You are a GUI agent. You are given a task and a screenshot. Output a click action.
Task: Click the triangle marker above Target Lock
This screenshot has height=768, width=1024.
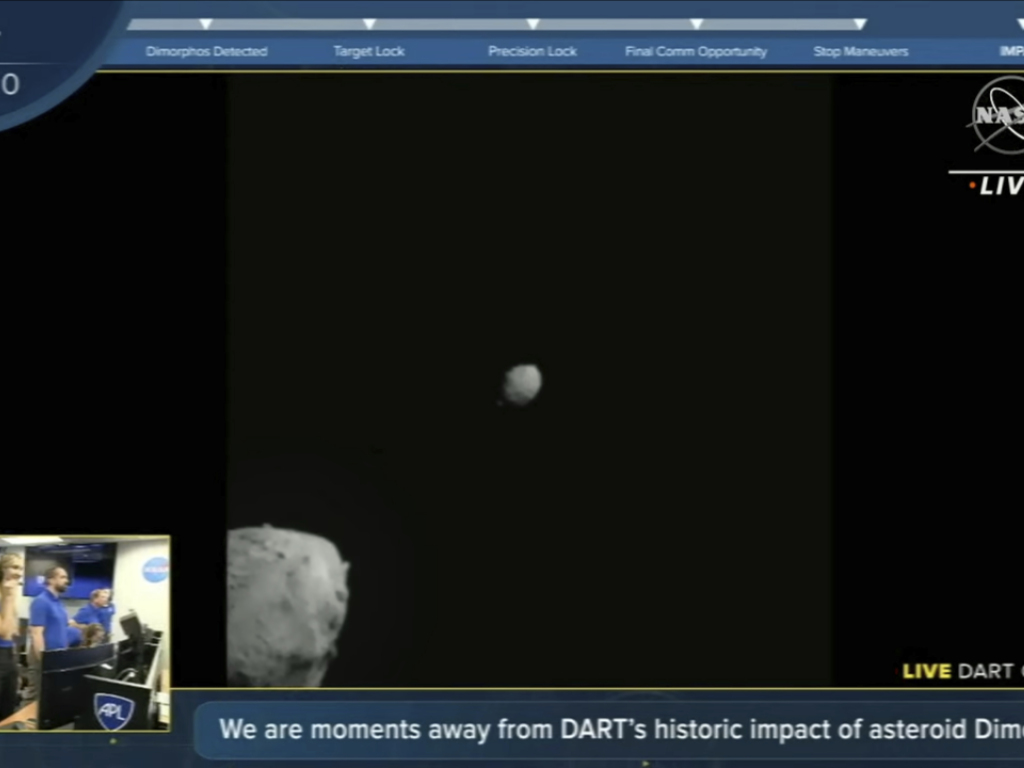(369, 24)
